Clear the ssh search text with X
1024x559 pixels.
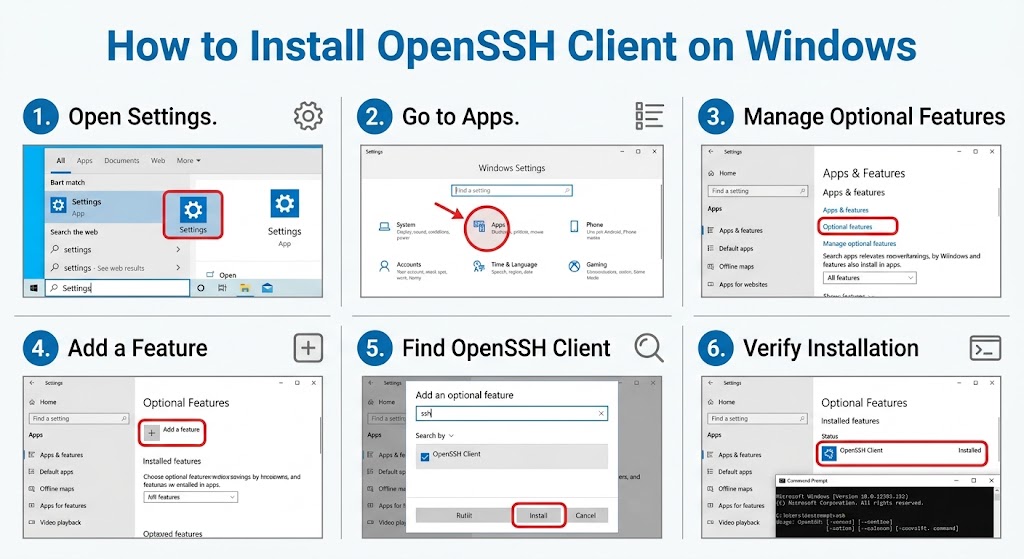point(601,413)
